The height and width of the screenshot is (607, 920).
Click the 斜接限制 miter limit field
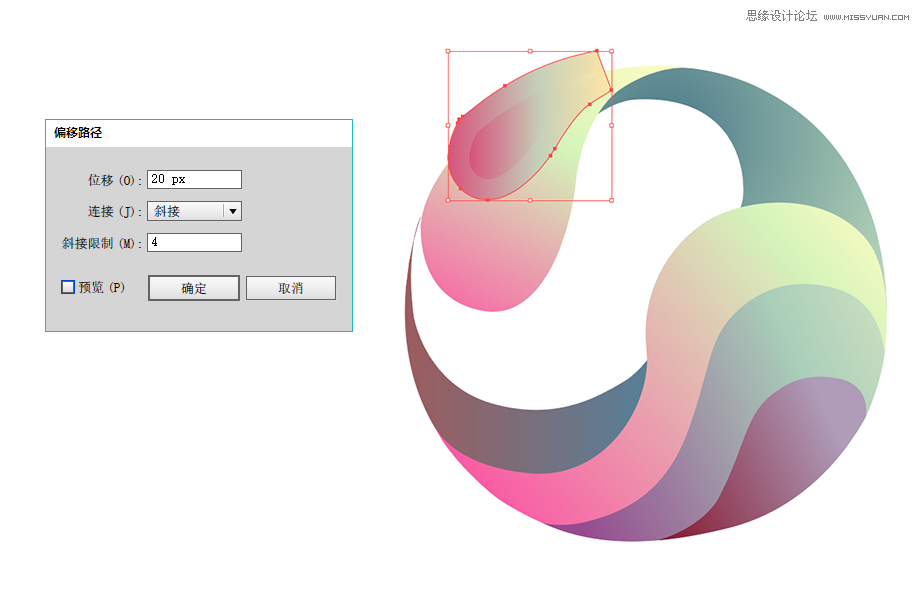point(194,242)
